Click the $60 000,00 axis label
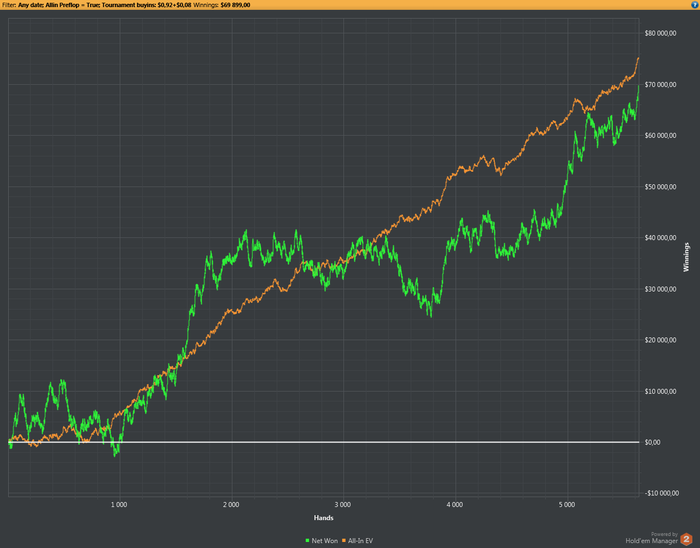This screenshot has width=700, height=548. (x=660, y=135)
